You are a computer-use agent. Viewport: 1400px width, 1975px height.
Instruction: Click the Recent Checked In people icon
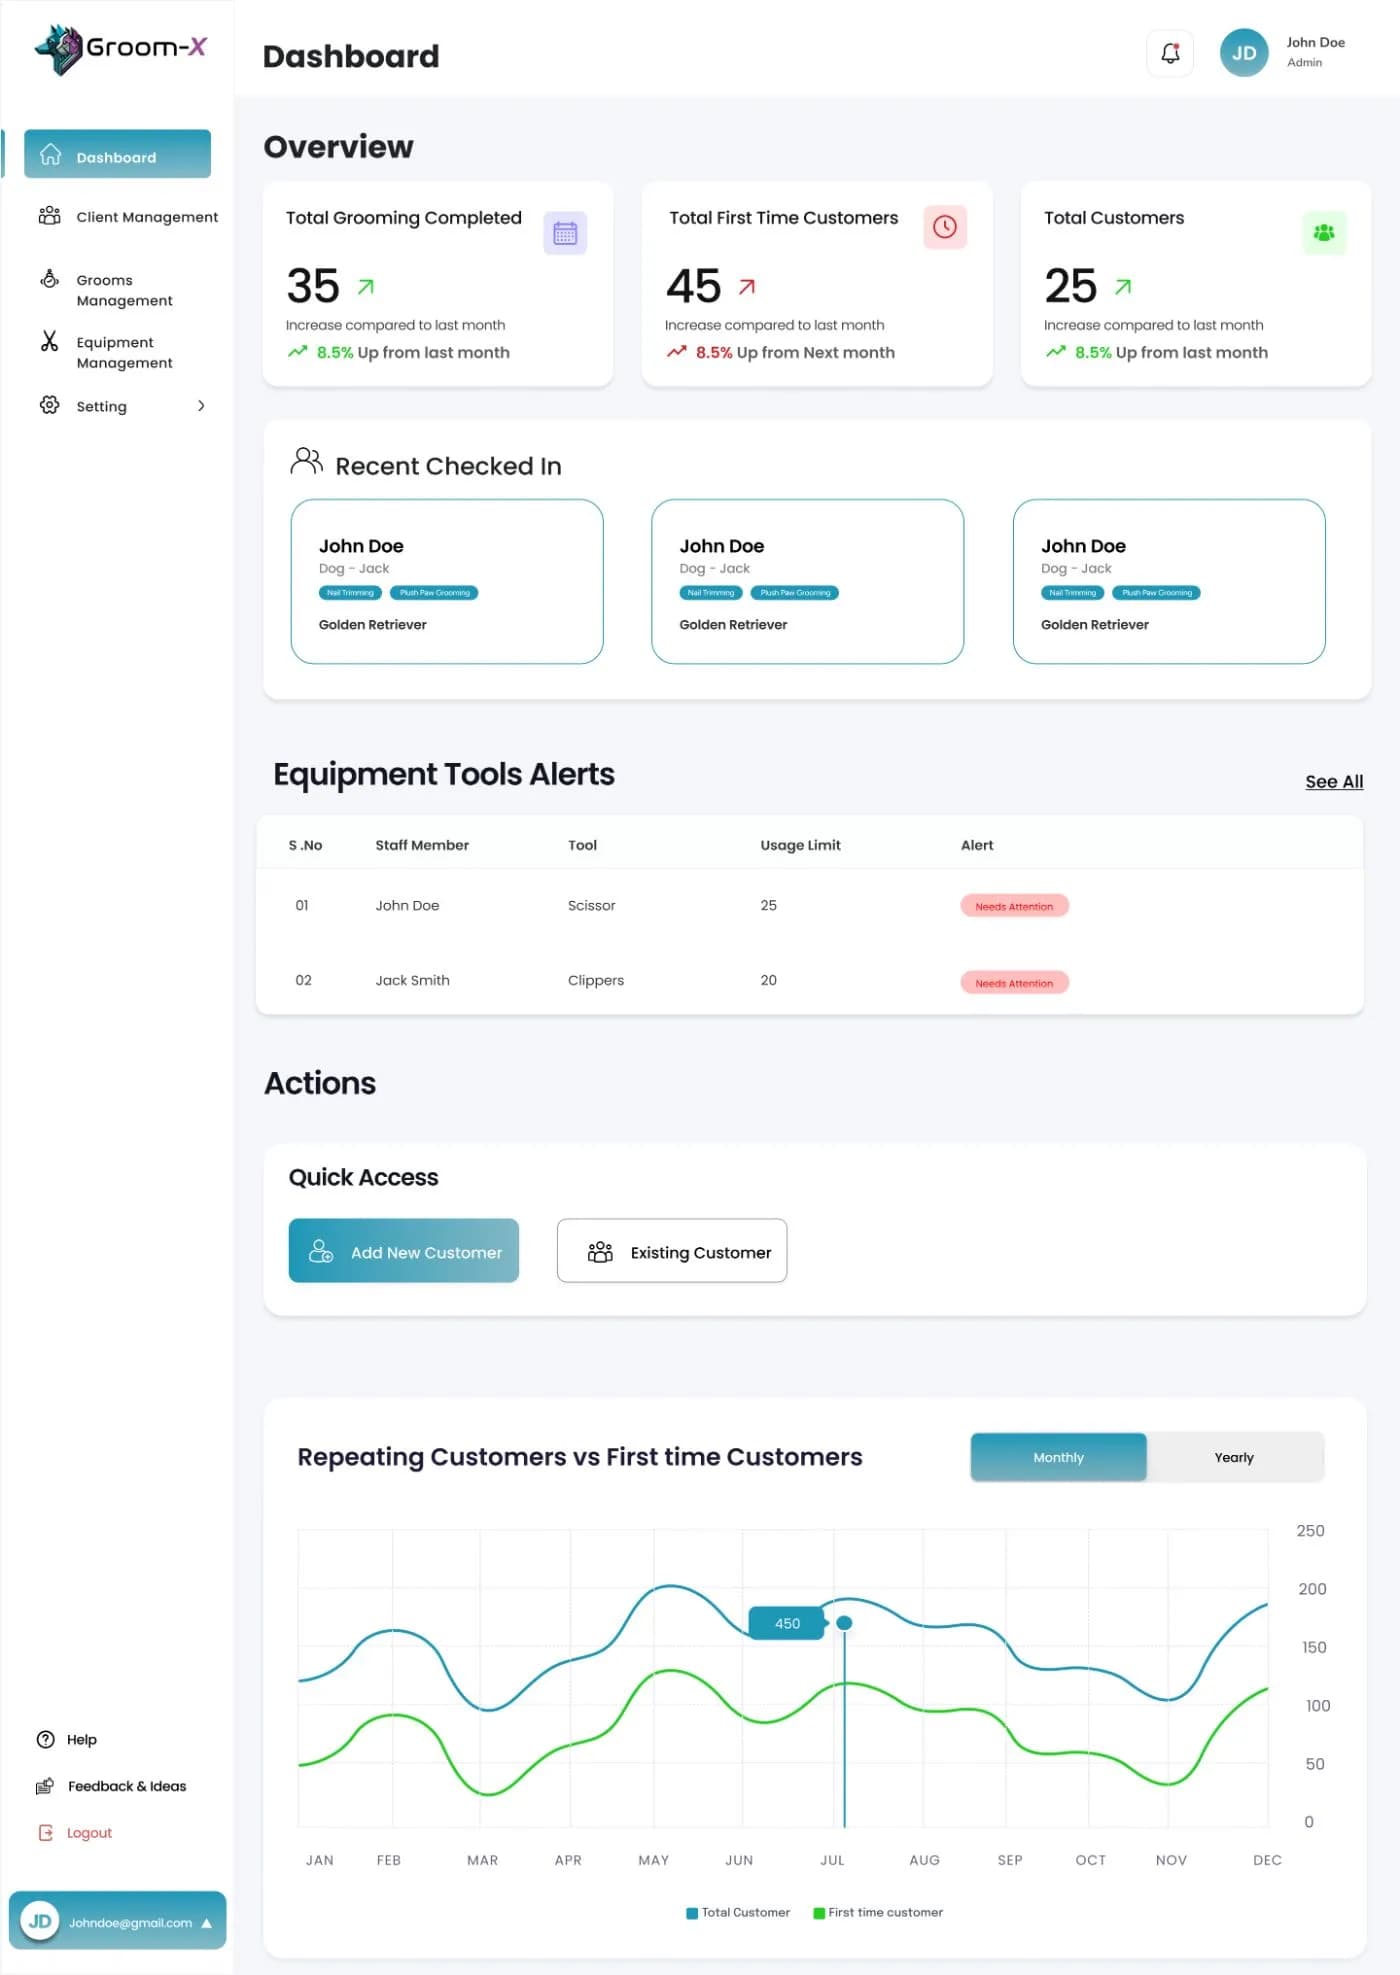pos(306,461)
